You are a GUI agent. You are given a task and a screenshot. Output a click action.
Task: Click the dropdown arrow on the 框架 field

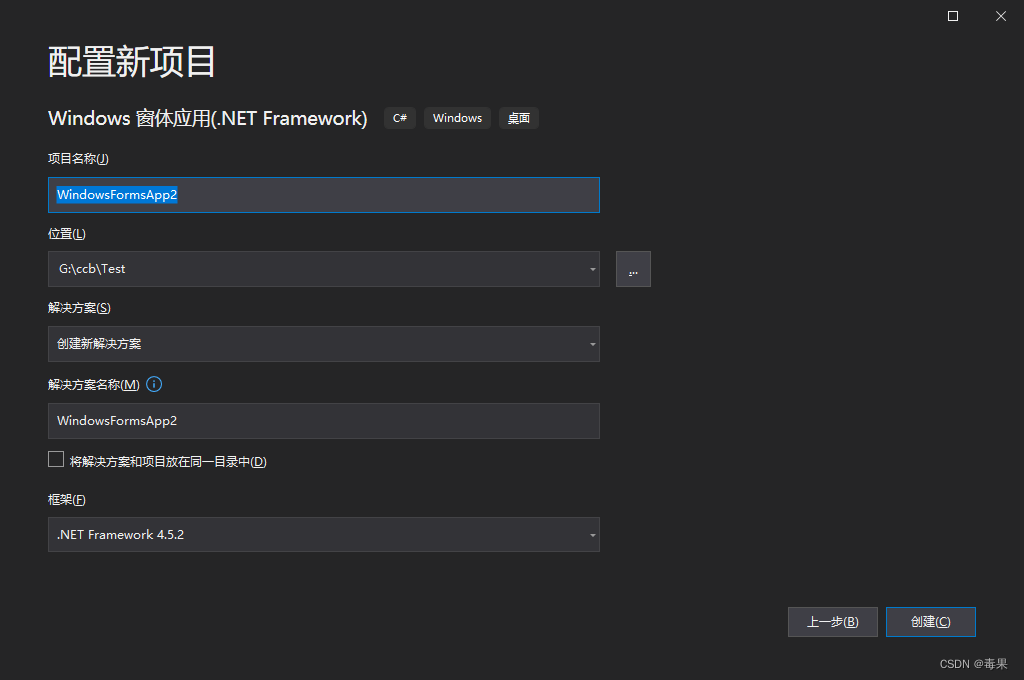[591, 535]
